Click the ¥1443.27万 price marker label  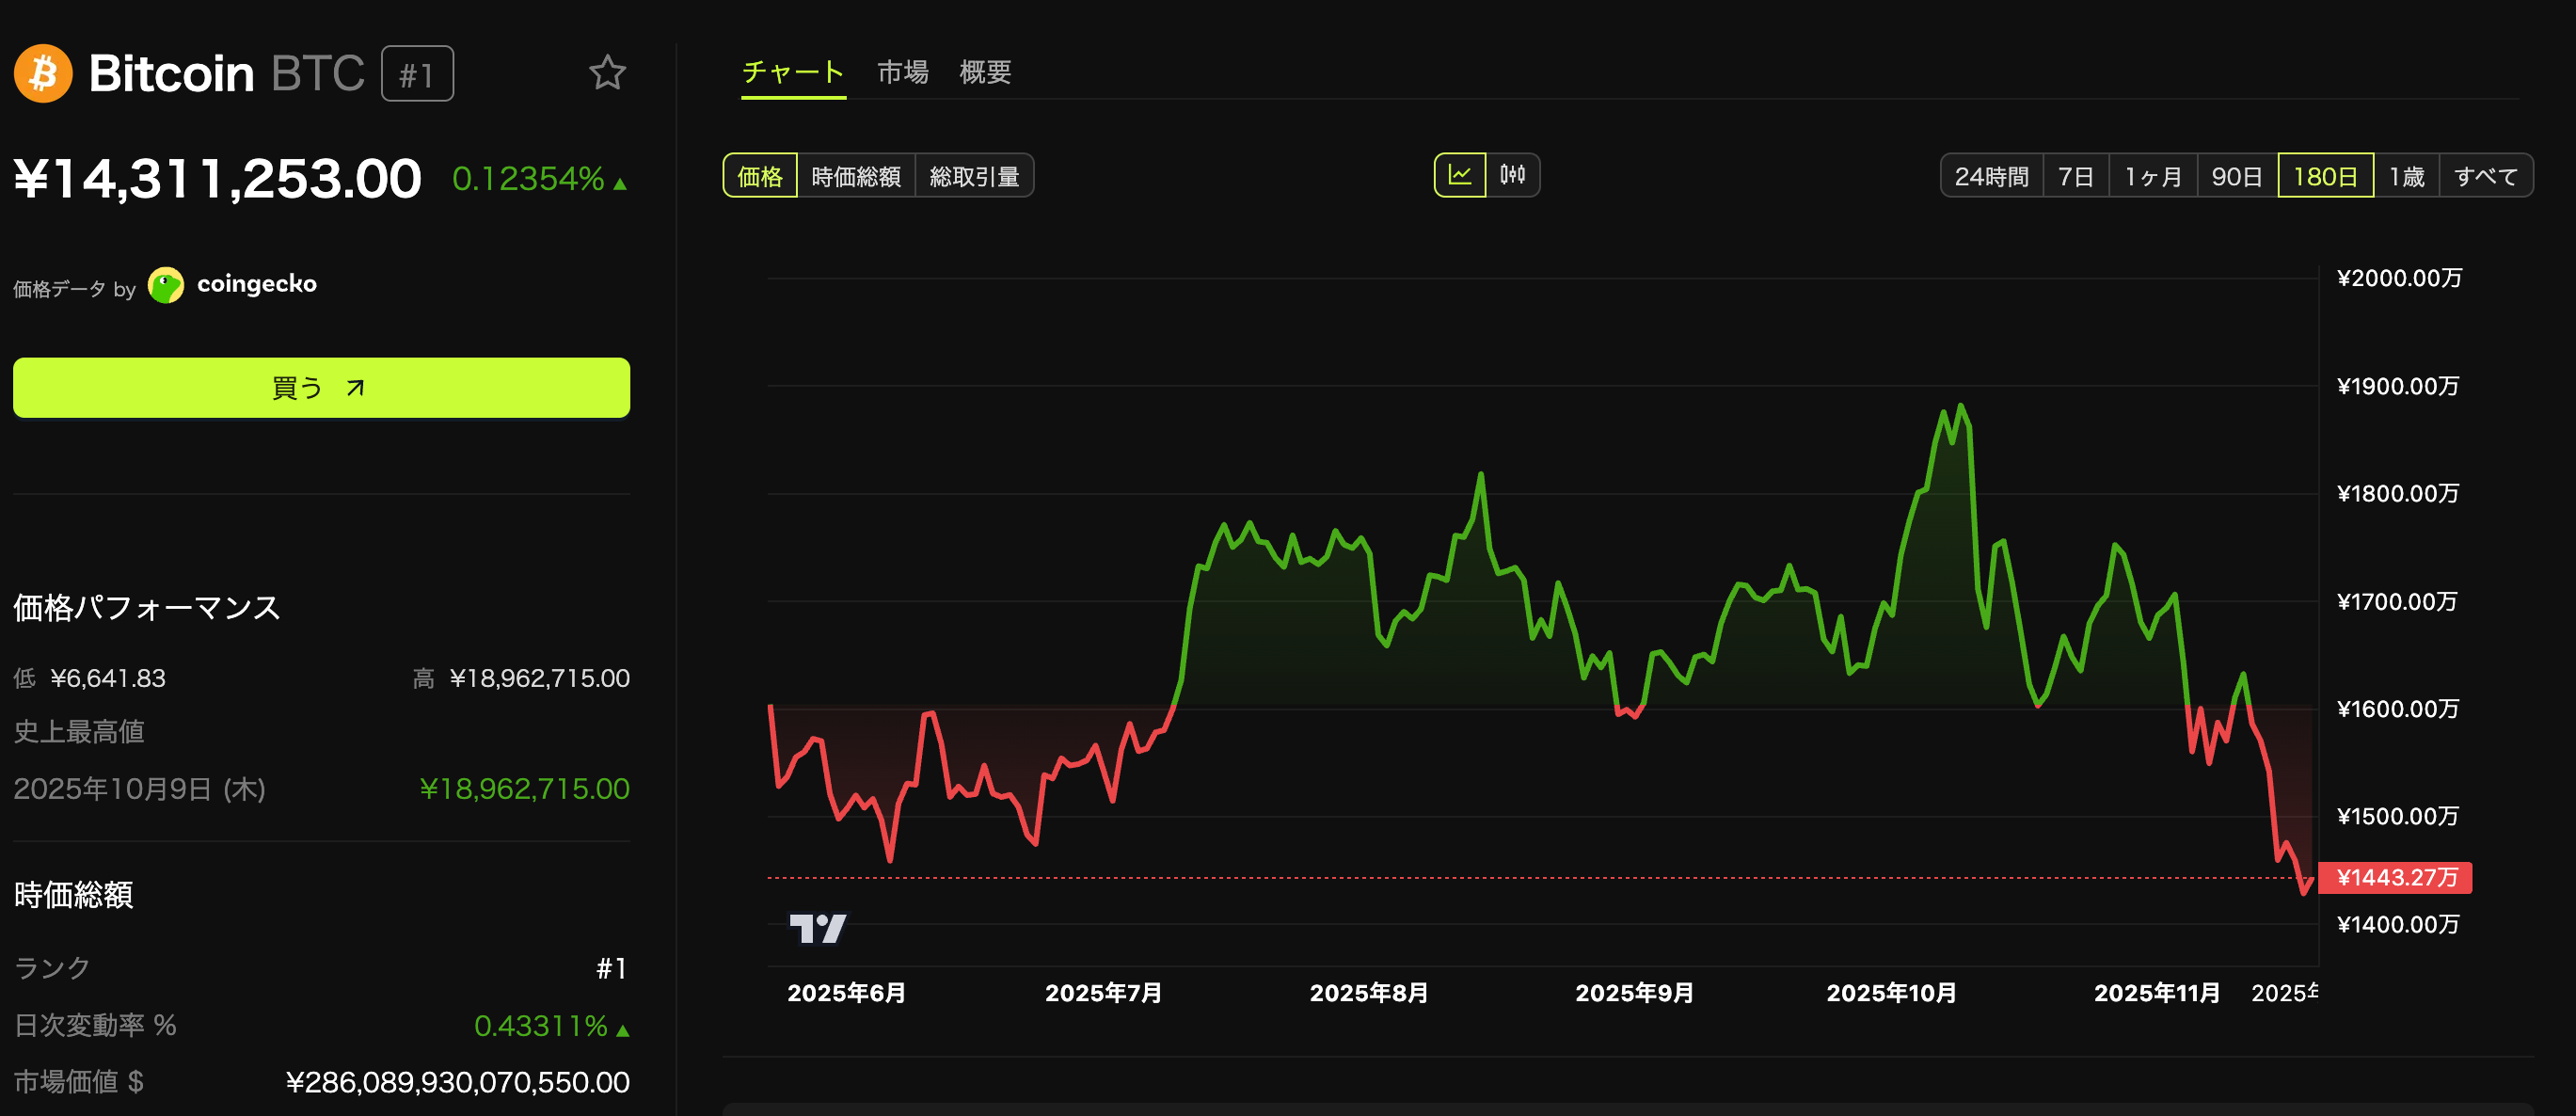2395,877
